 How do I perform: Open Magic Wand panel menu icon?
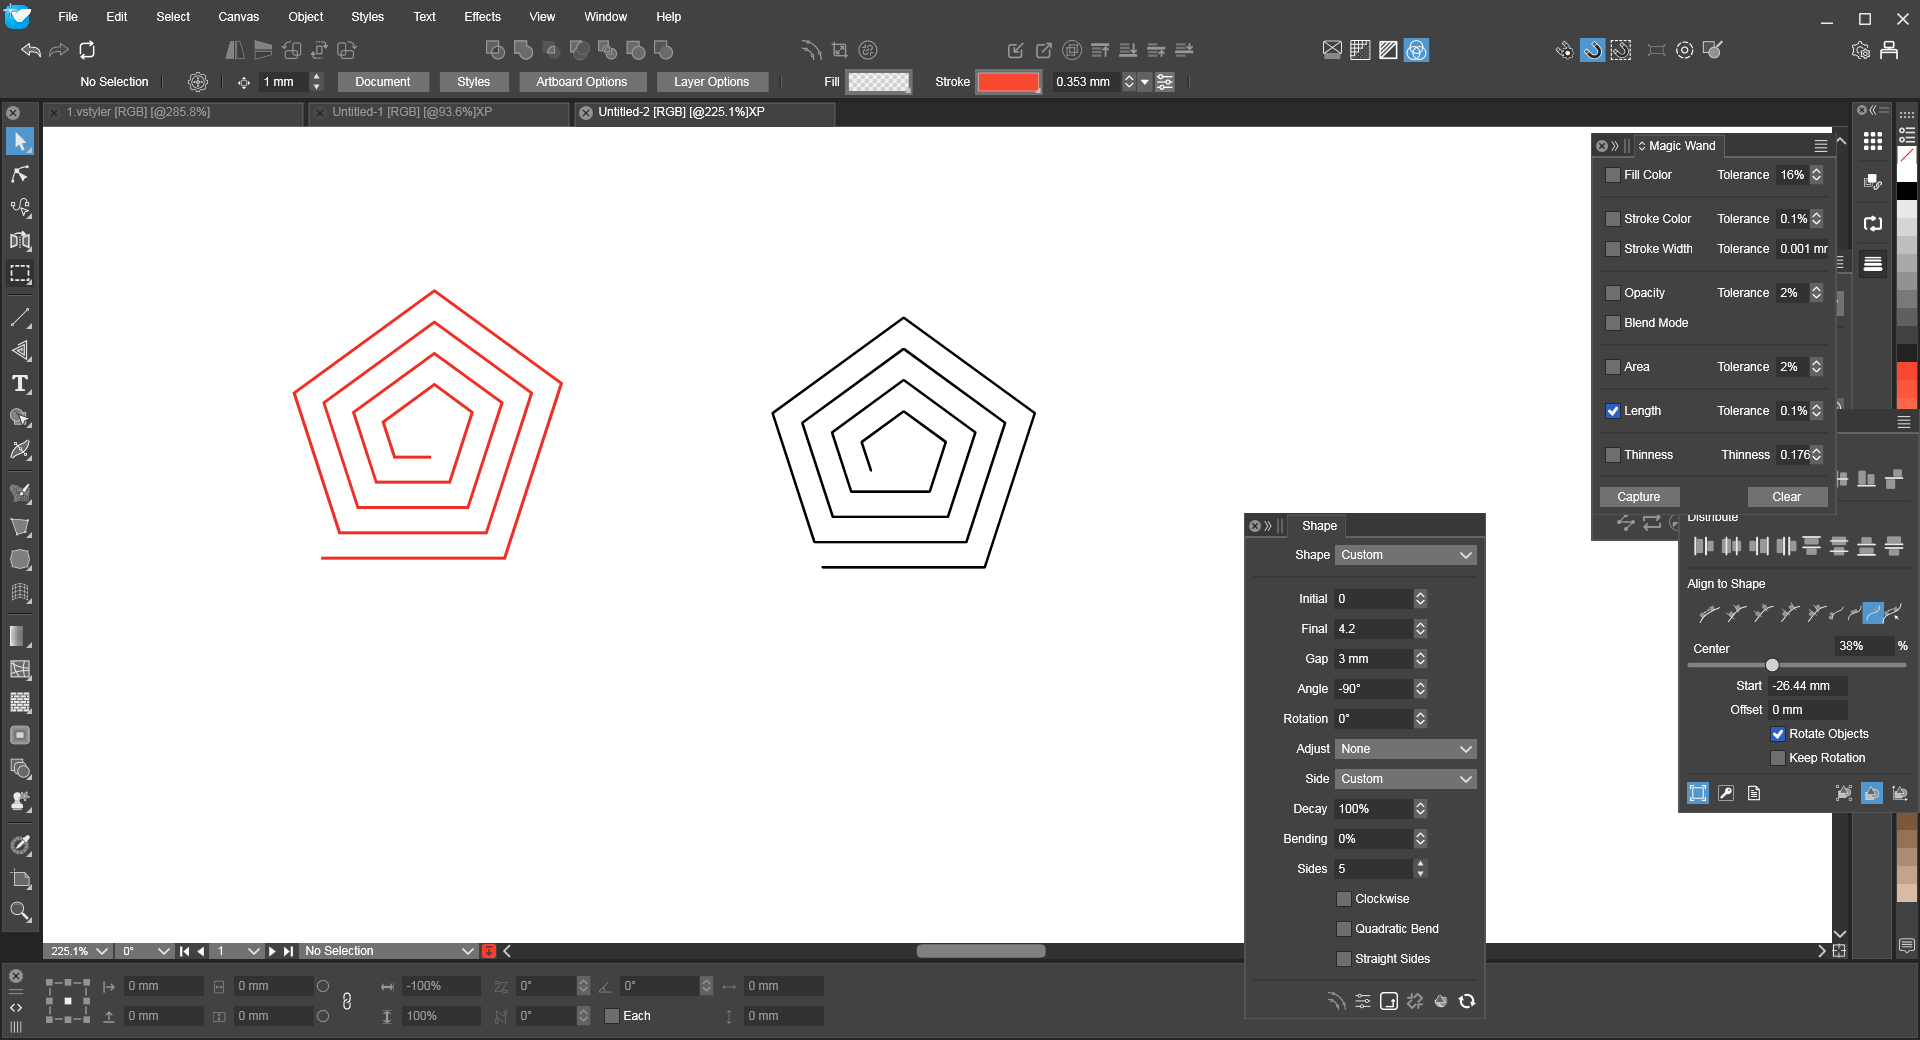pos(1820,146)
